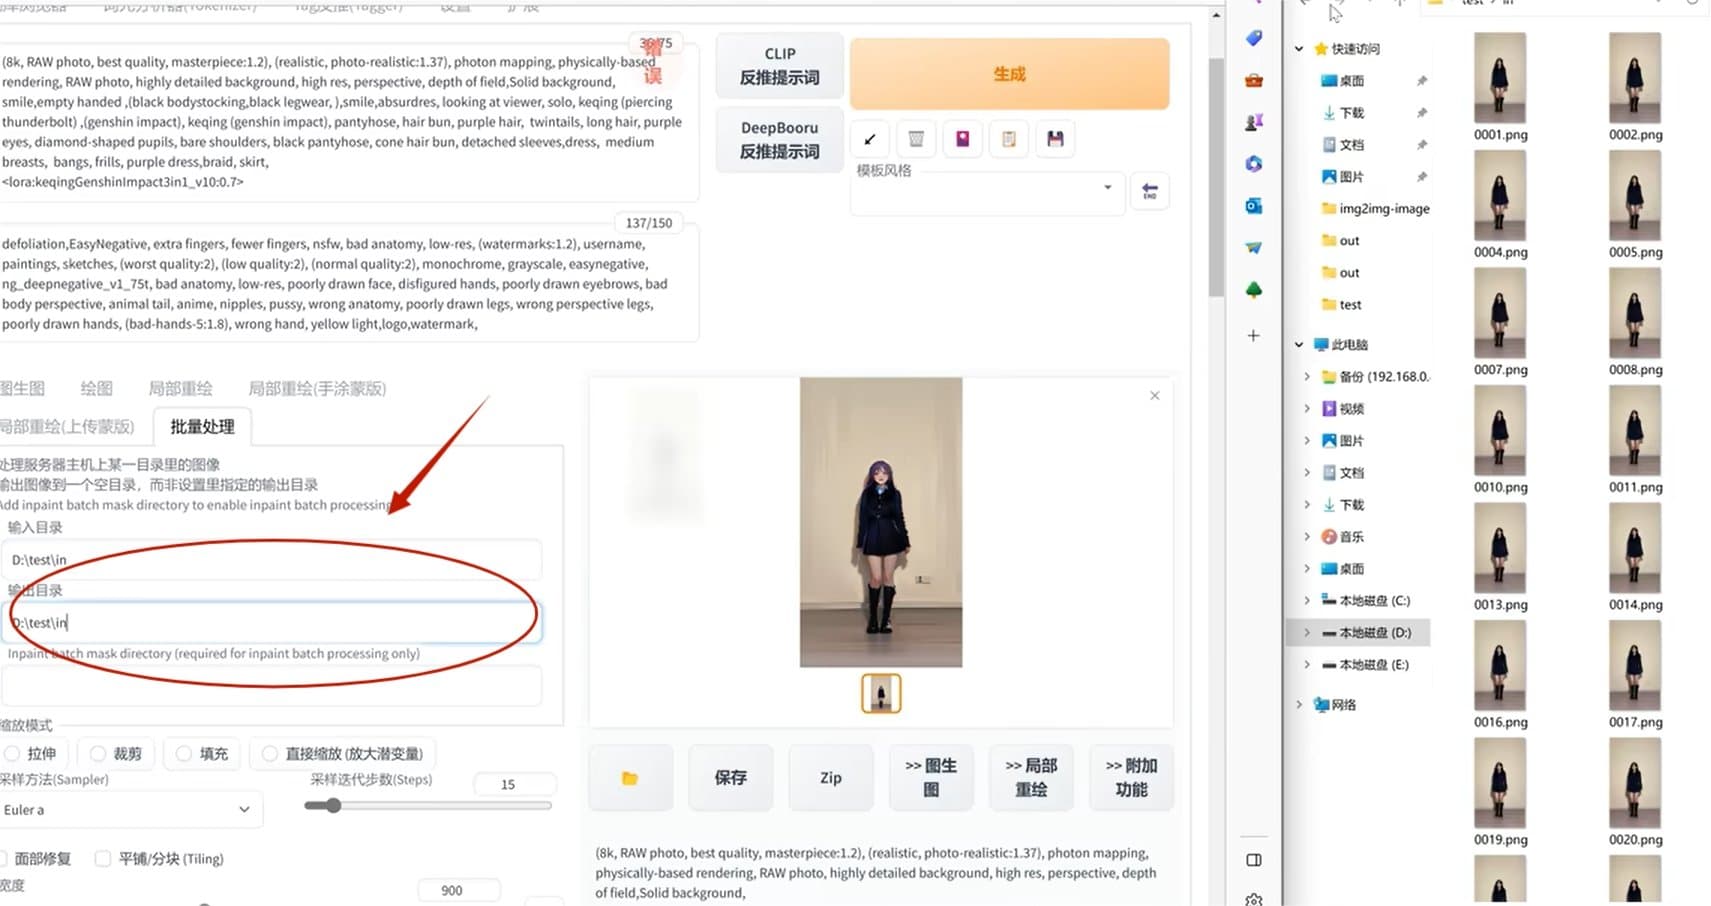The width and height of the screenshot is (1711, 906).
Task: Open the pink style book icon
Action: [x=962, y=139]
